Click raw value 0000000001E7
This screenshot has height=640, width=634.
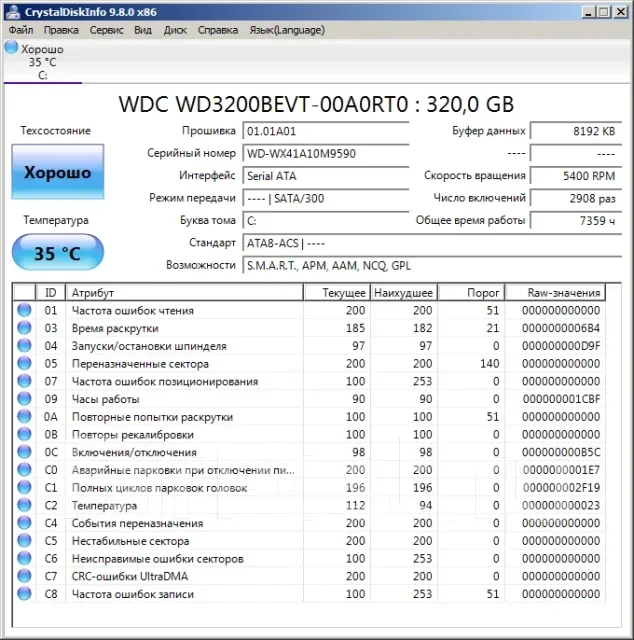click(x=561, y=470)
